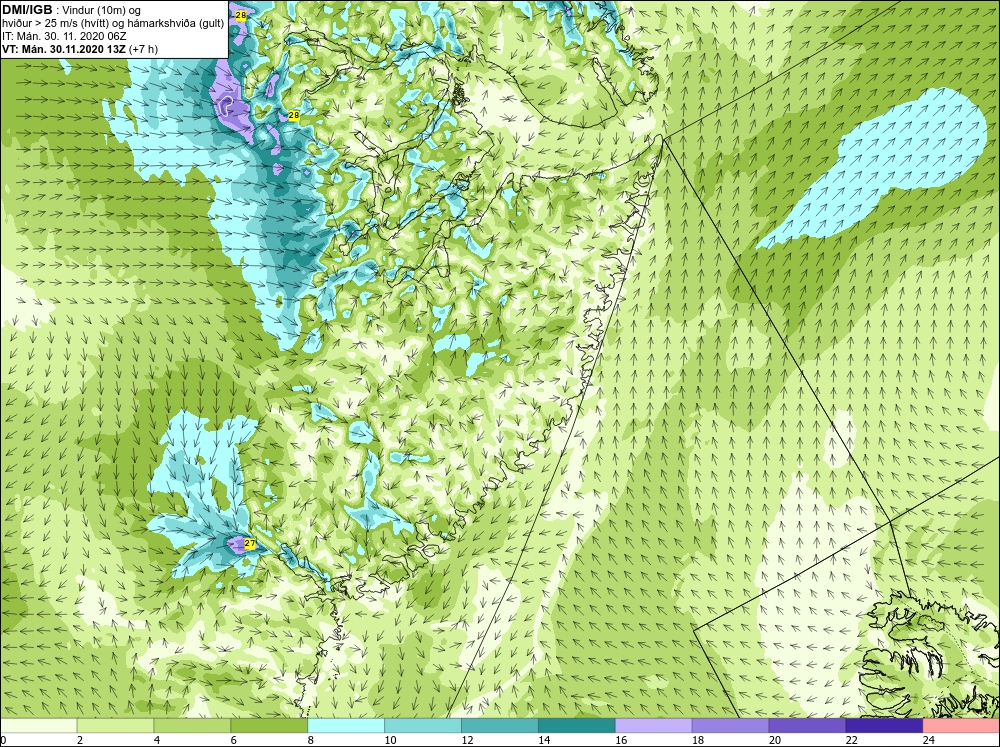1000x747 pixels.
Task: Click the lavender 16-18 m/s legend swatch
Action: [x=654, y=726]
